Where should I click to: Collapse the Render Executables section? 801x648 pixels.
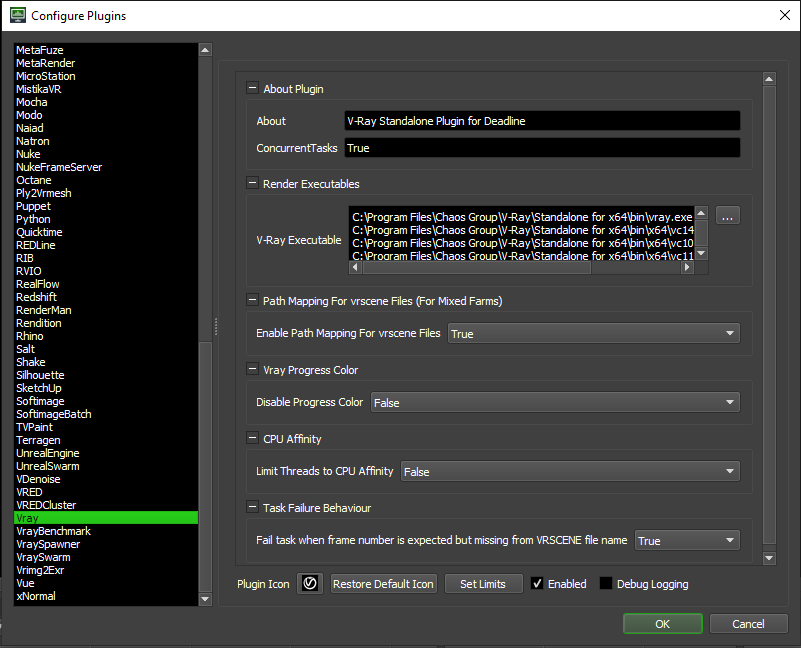click(252, 183)
